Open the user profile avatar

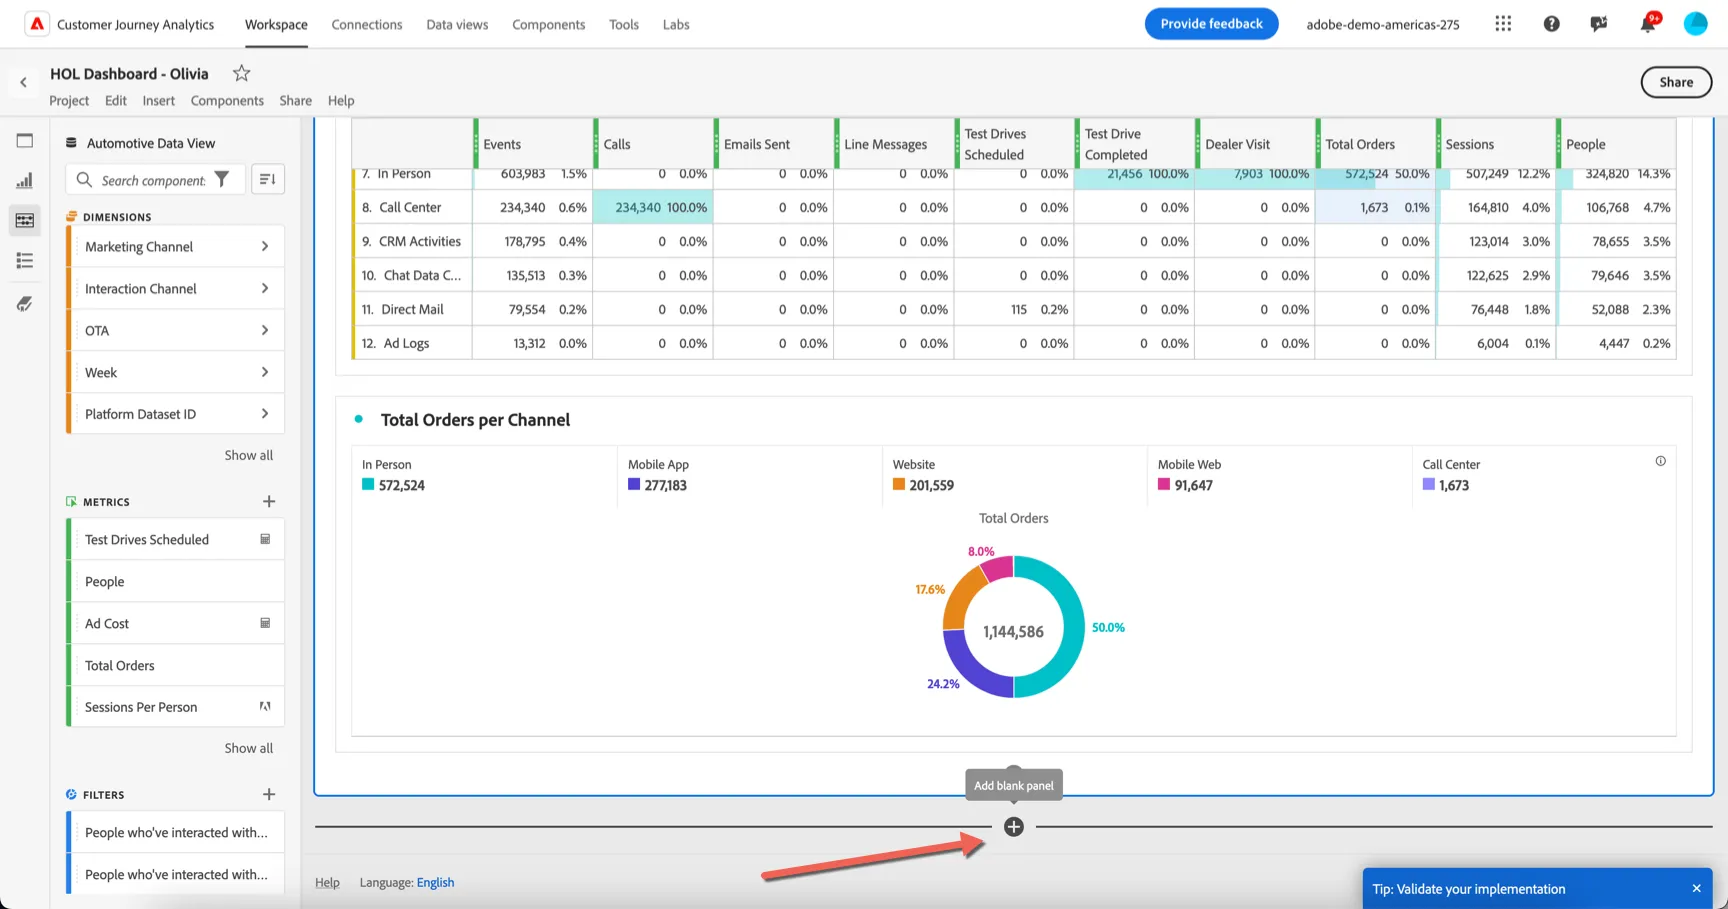[x=1695, y=24]
